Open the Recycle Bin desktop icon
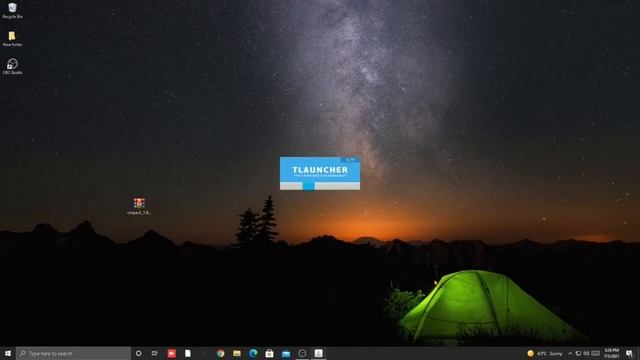 (x=12, y=11)
